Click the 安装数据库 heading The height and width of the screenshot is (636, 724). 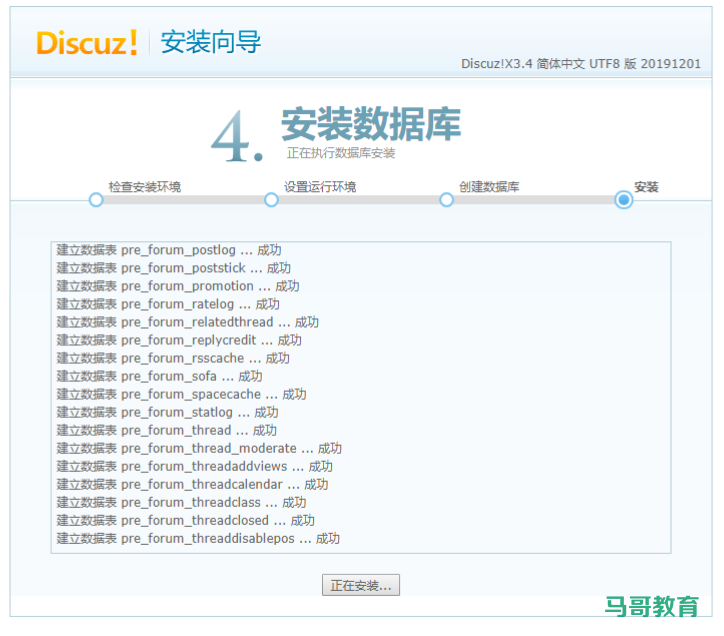[x=371, y=124]
